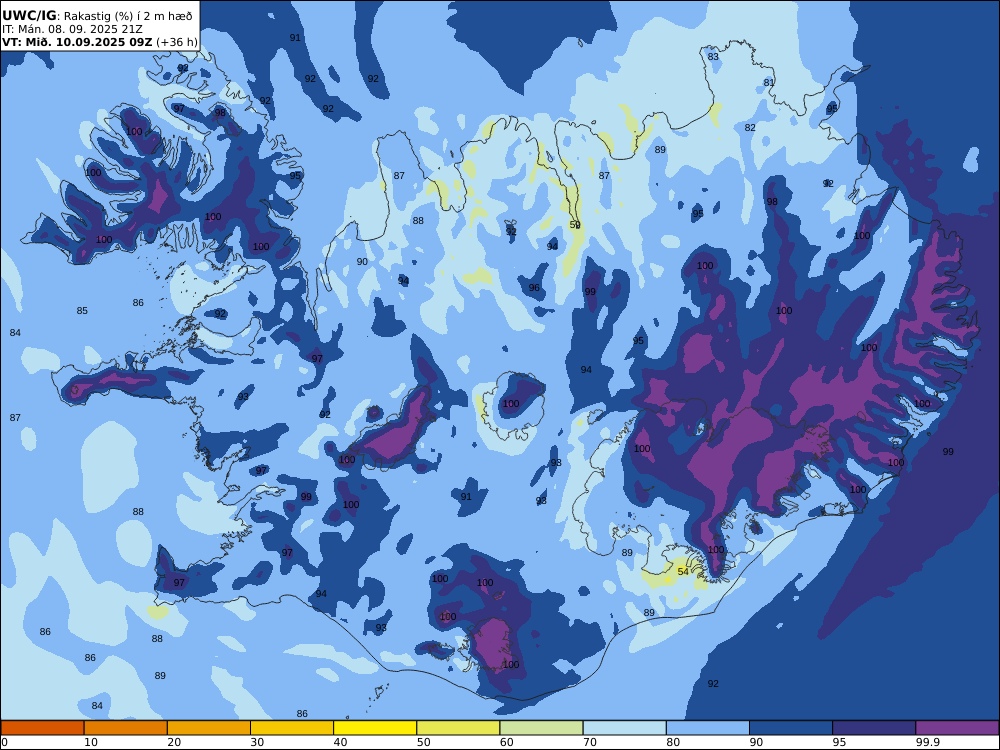Click the '80' legend tick label
Viewport: 1000px width, 750px height.
(x=673, y=742)
